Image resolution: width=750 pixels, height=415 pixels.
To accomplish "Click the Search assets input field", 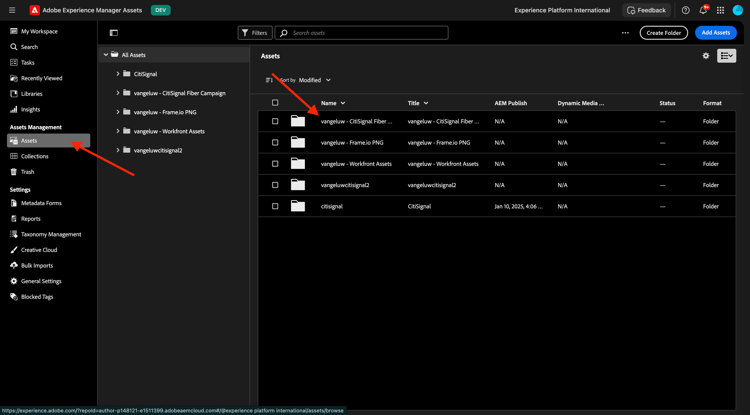I will click(x=366, y=33).
